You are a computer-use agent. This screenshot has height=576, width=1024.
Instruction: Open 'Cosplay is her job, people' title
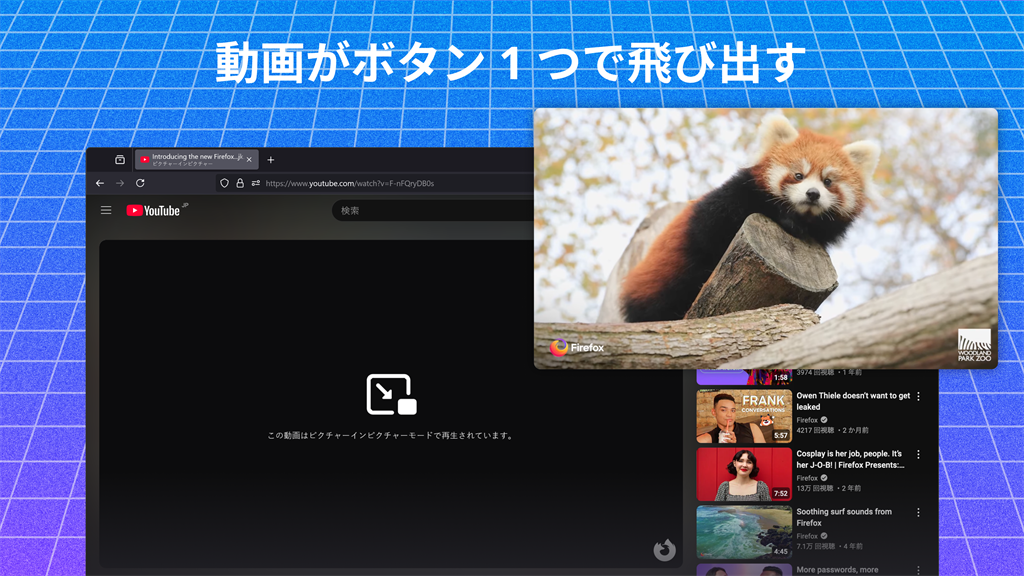tap(850, 459)
